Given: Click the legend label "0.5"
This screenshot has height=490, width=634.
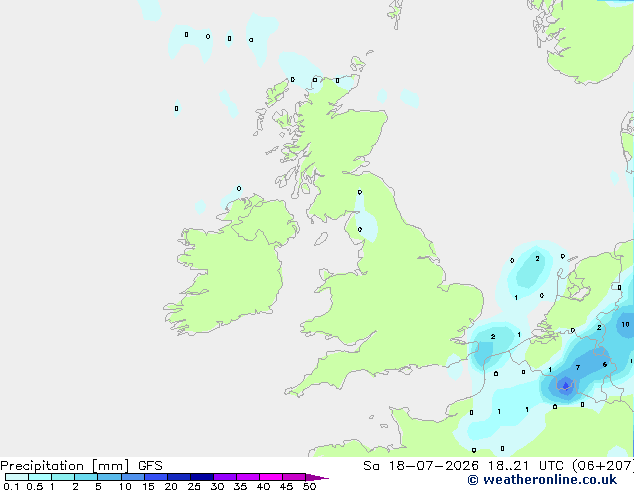Looking at the screenshot, I should click(35, 486).
